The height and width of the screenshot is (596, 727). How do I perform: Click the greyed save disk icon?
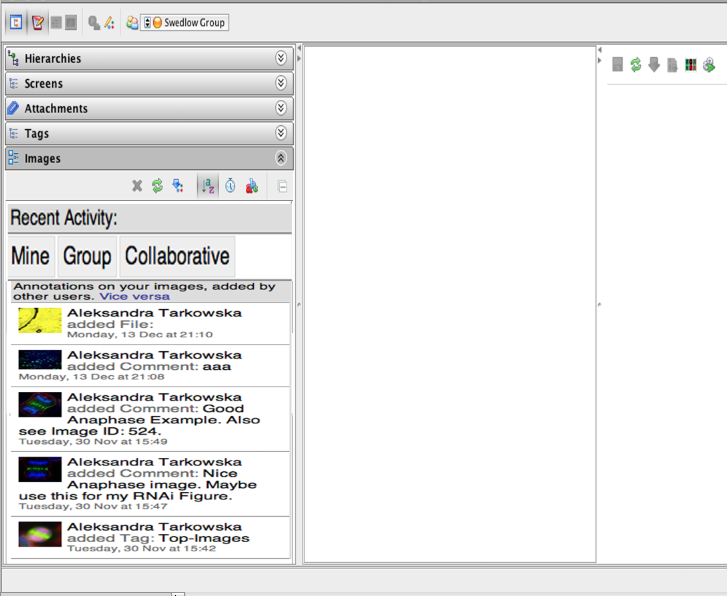click(x=617, y=64)
